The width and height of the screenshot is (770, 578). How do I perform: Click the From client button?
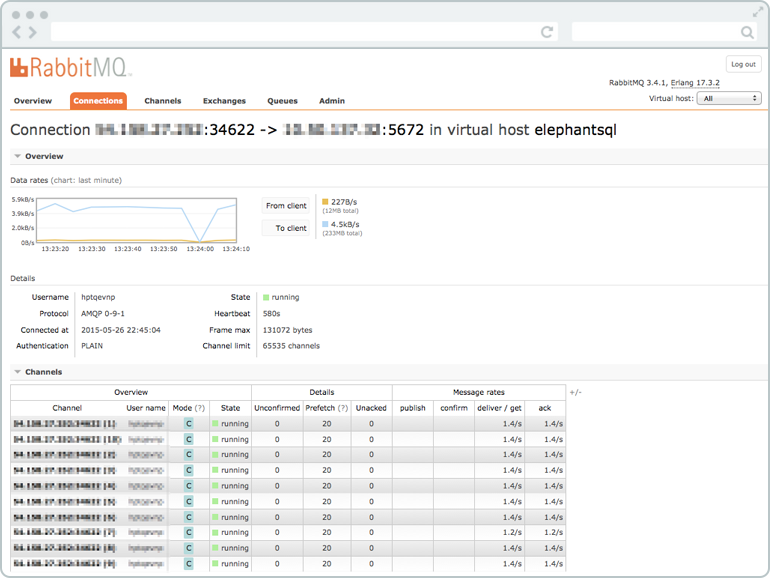pyautogui.click(x=286, y=206)
